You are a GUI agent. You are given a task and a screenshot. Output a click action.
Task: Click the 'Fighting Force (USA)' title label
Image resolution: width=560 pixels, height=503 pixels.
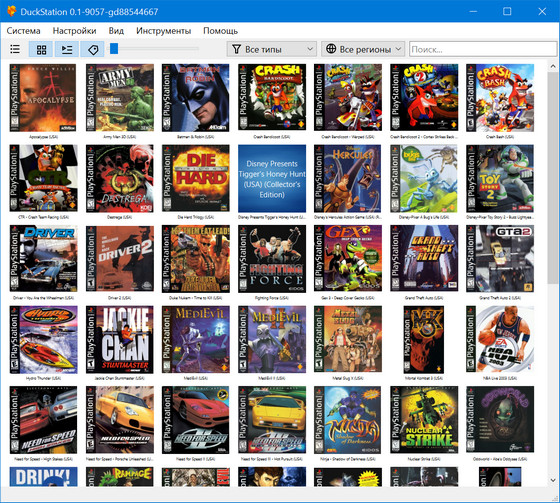[x=272, y=298]
